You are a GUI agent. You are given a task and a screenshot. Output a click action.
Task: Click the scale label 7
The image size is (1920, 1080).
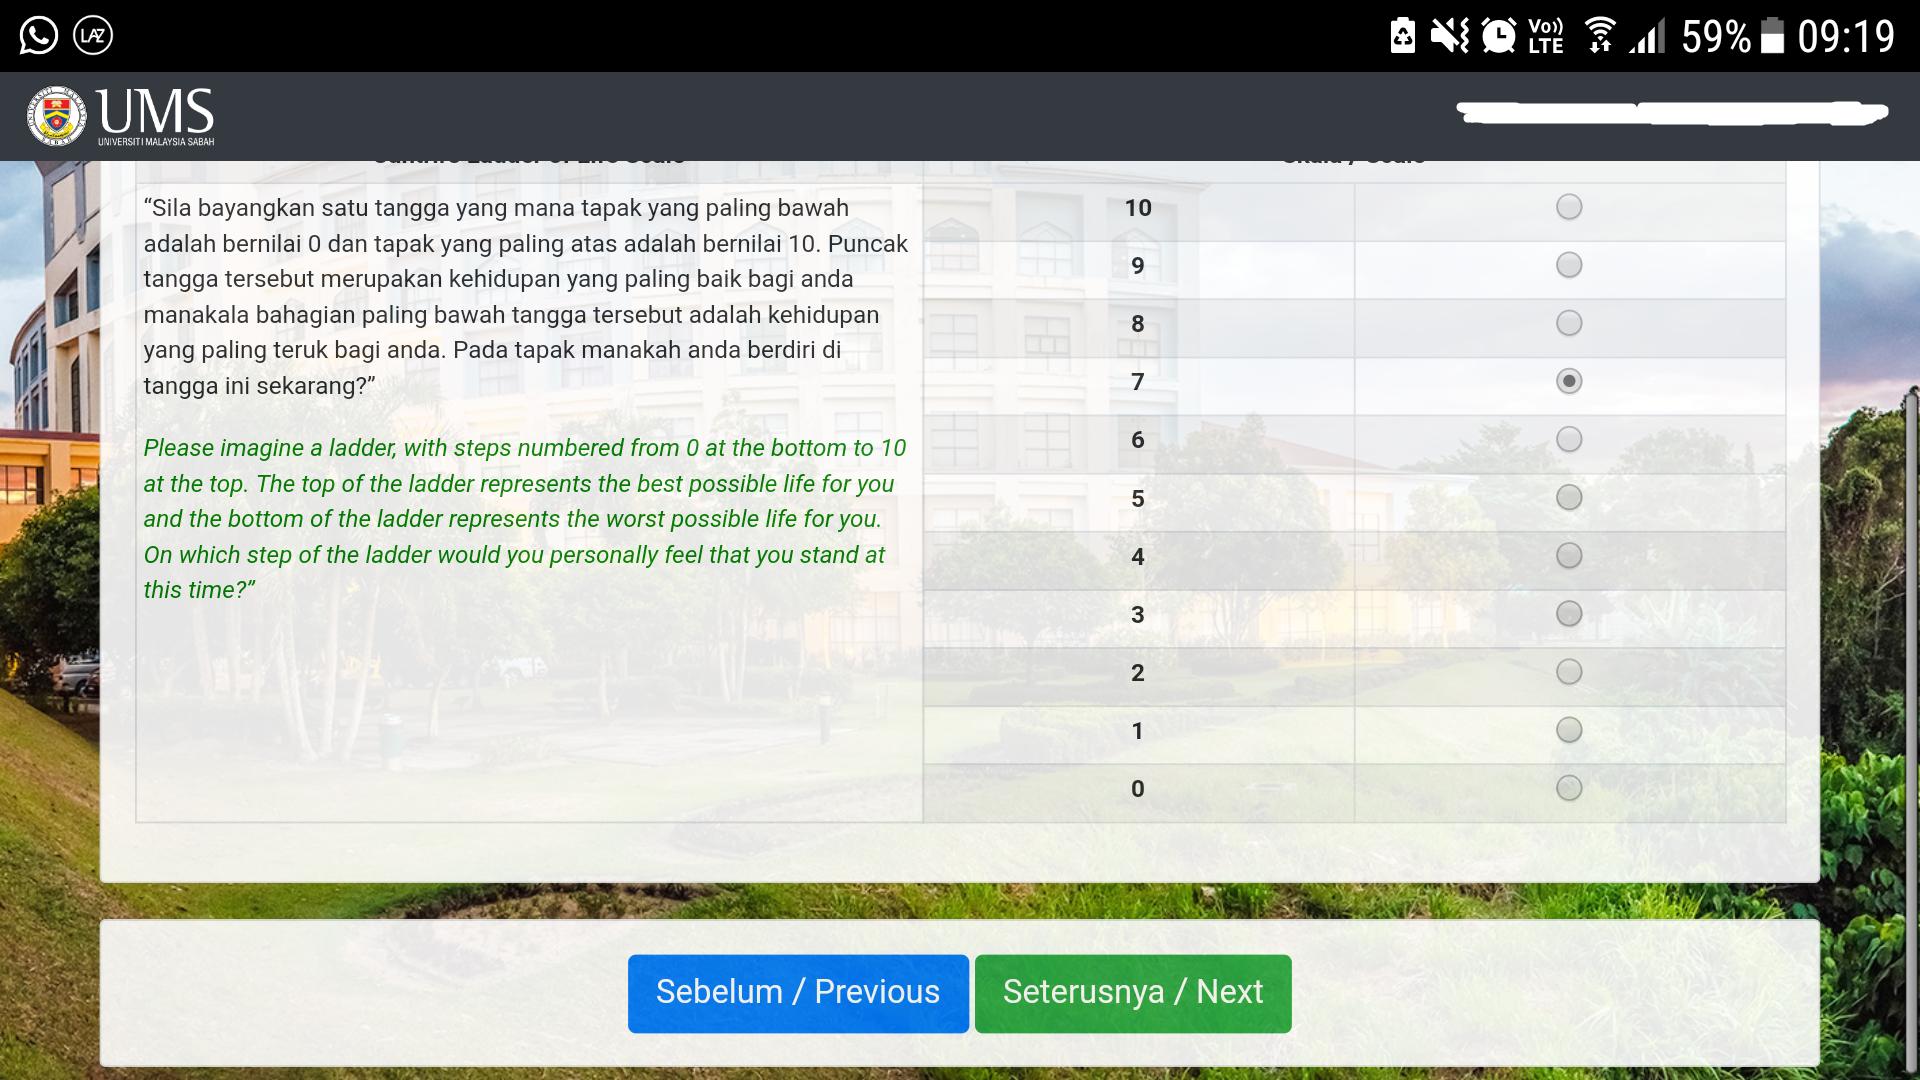[1138, 382]
